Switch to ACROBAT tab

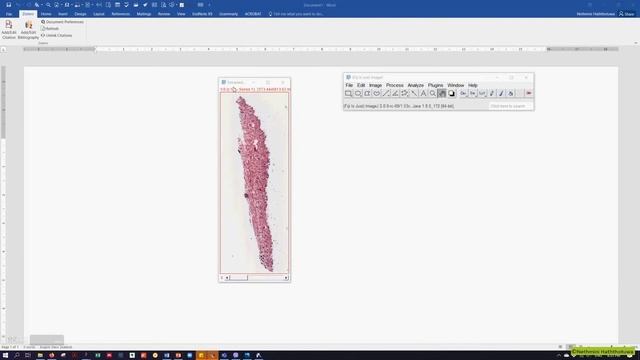(x=253, y=14)
